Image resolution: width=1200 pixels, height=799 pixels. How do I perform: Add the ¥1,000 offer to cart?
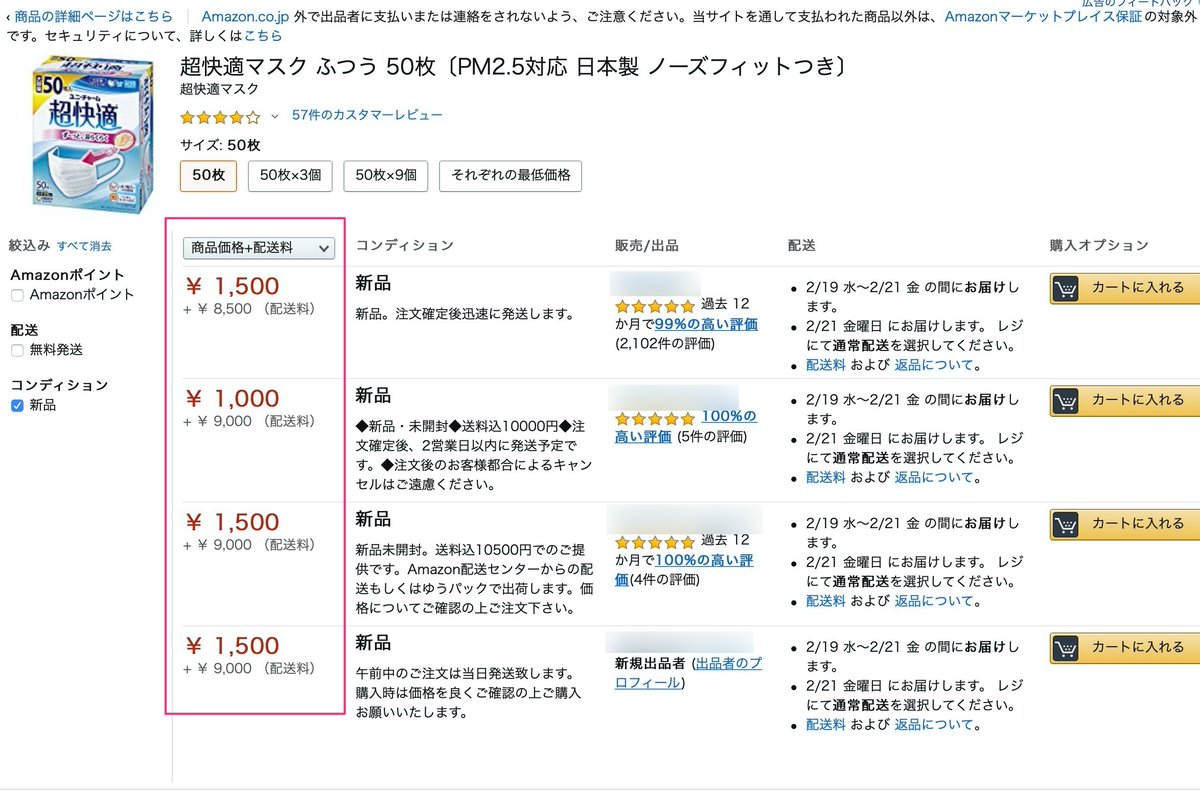[1124, 400]
